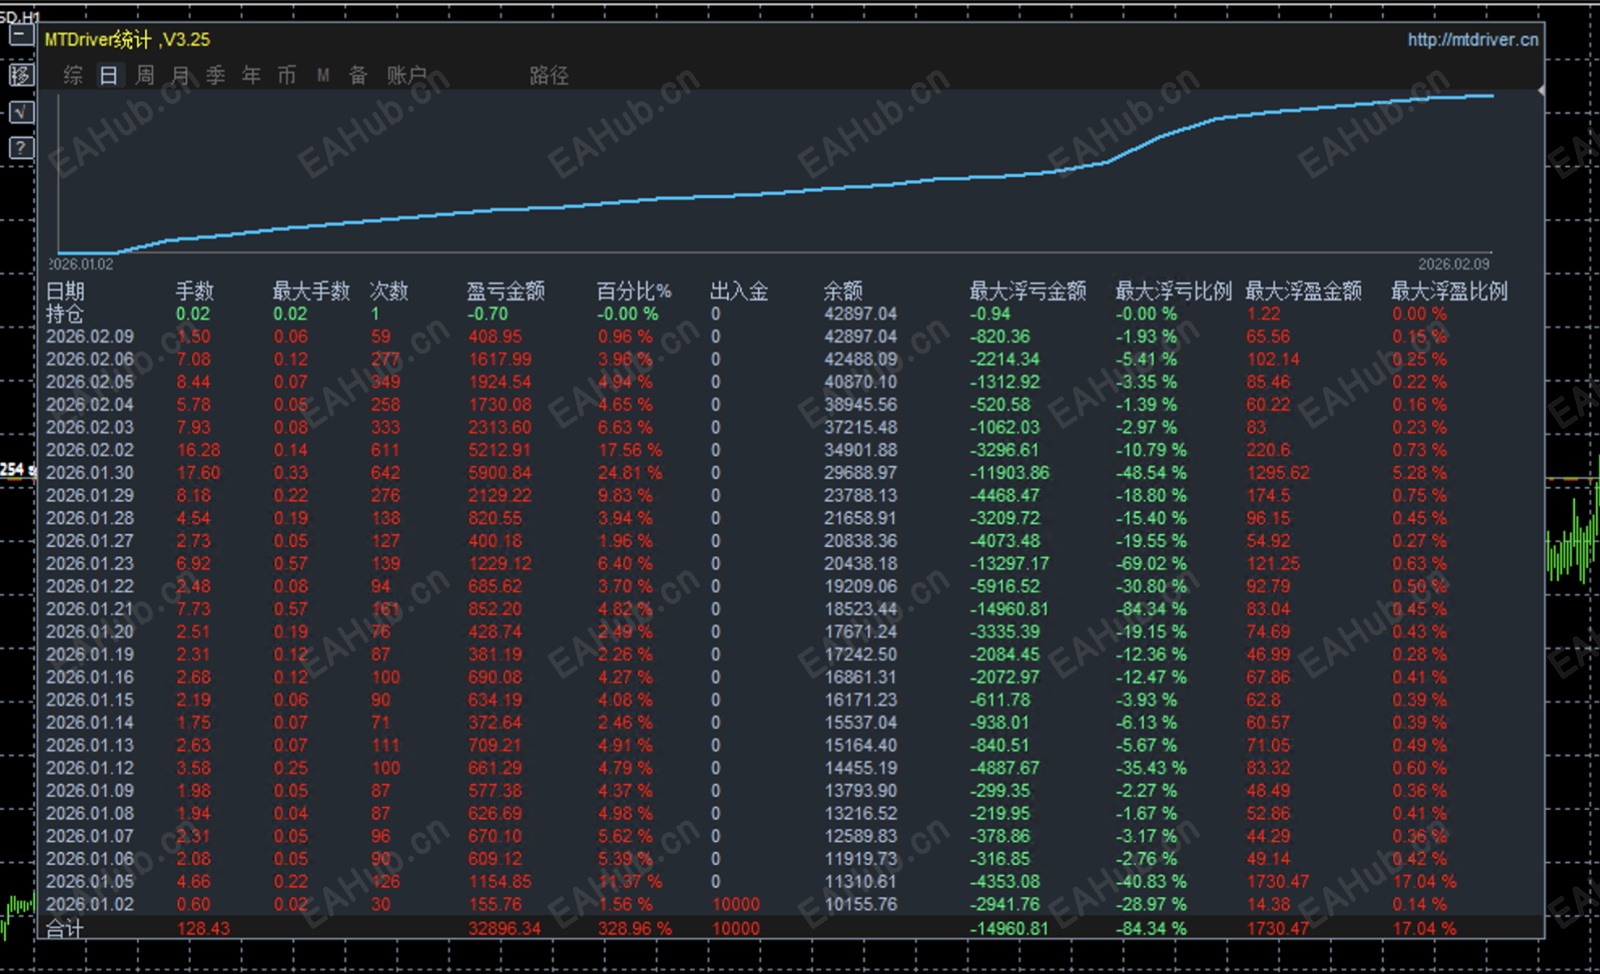Click the -4887.67 floating loss value
The height and width of the screenshot is (974, 1600).
tap(1005, 768)
